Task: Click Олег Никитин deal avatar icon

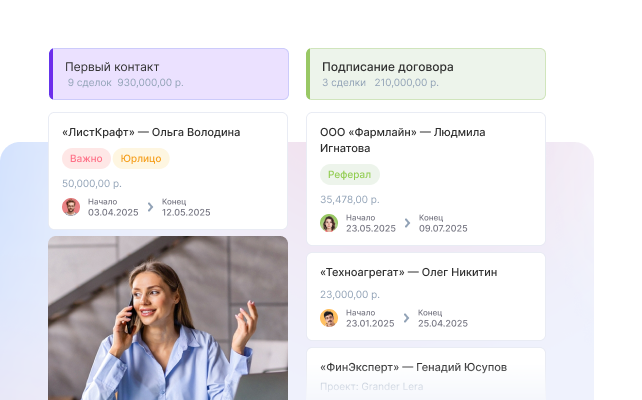Action: 329,318
